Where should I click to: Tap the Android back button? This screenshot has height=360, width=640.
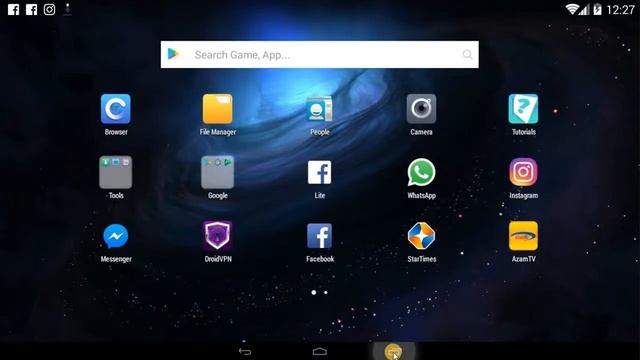click(x=245, y=351)
